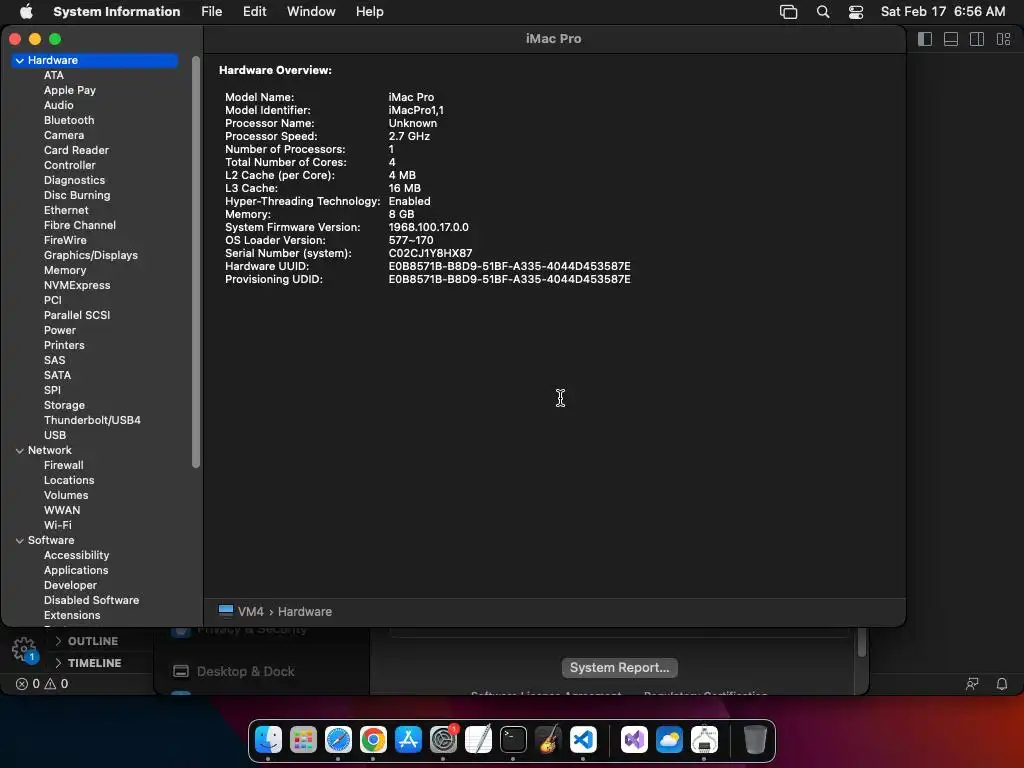Open VS Code Manage gear icon
Image resolution: width=1024 pixels, height=768 pixels.
pyautogui.click(x=24, y=649)
